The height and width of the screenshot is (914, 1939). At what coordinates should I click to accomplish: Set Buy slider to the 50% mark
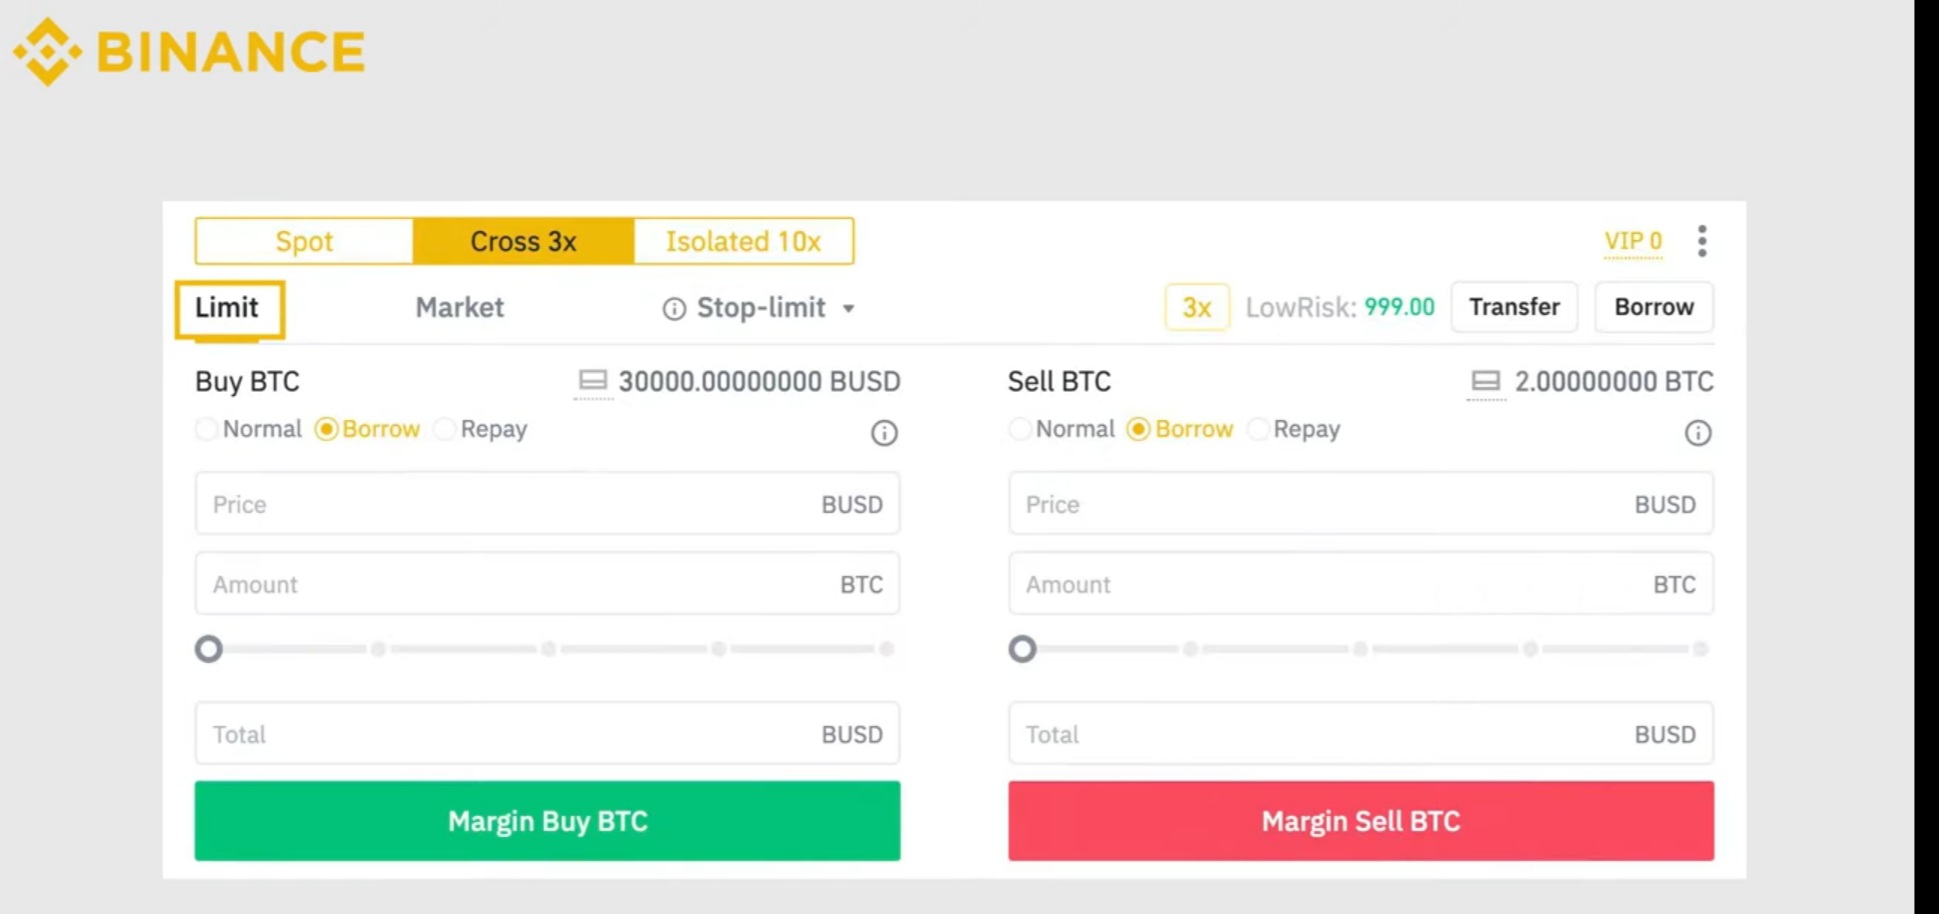548,649
